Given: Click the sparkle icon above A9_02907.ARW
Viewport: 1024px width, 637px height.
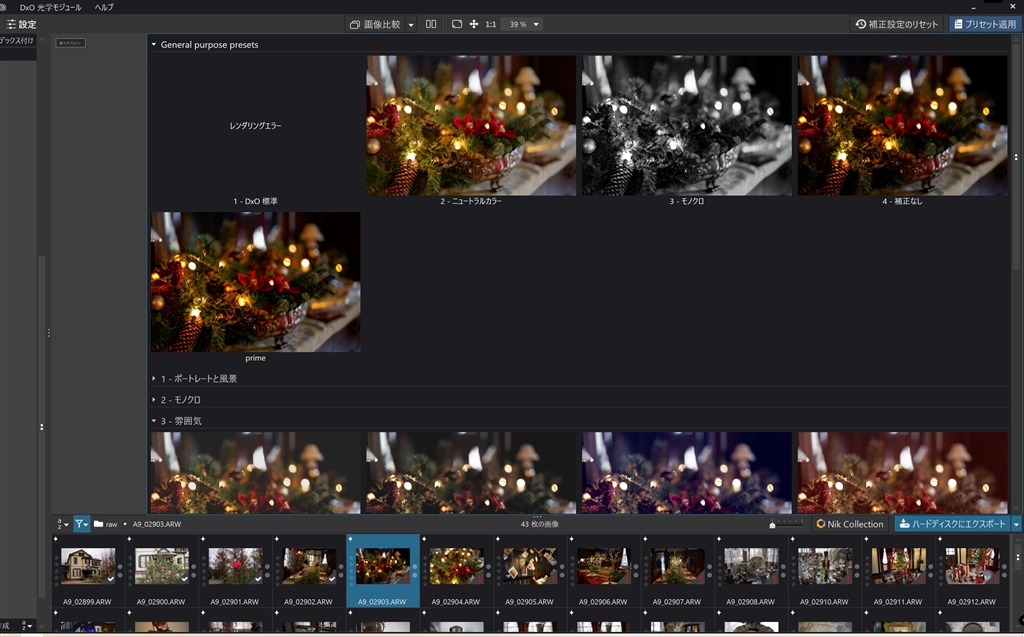Looking at the screenshot, I should (645, 539).
